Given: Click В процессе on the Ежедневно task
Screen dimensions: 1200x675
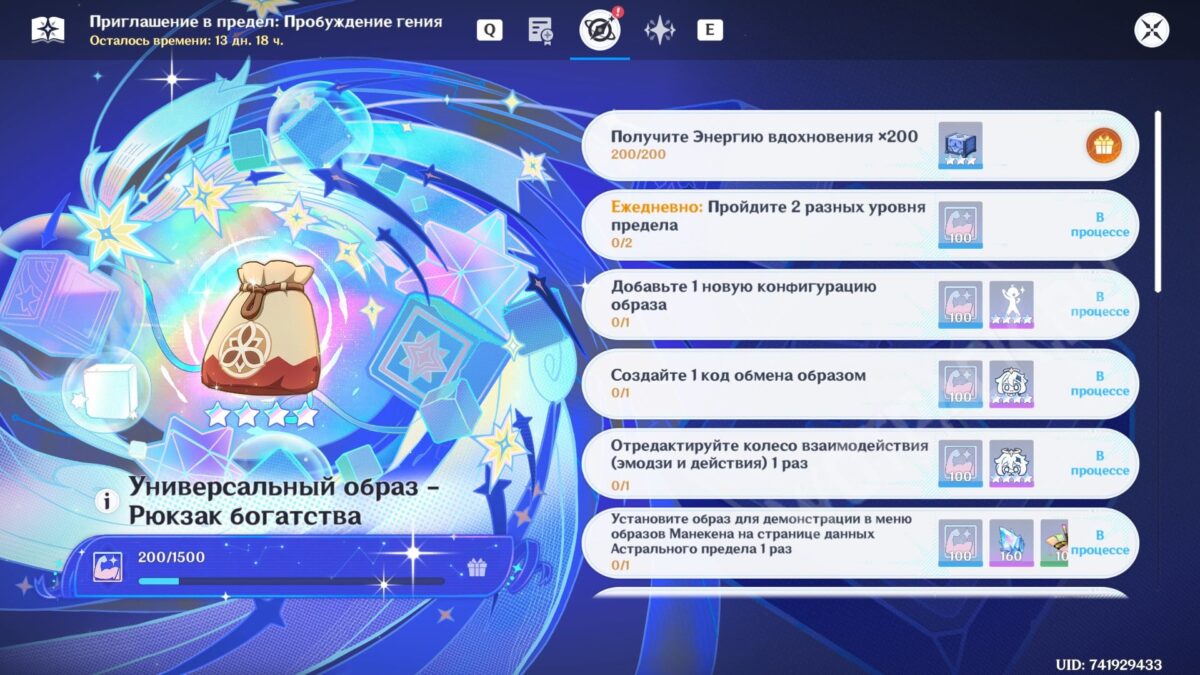Looking at the screenshot, I should click(x=1099, y=225).
